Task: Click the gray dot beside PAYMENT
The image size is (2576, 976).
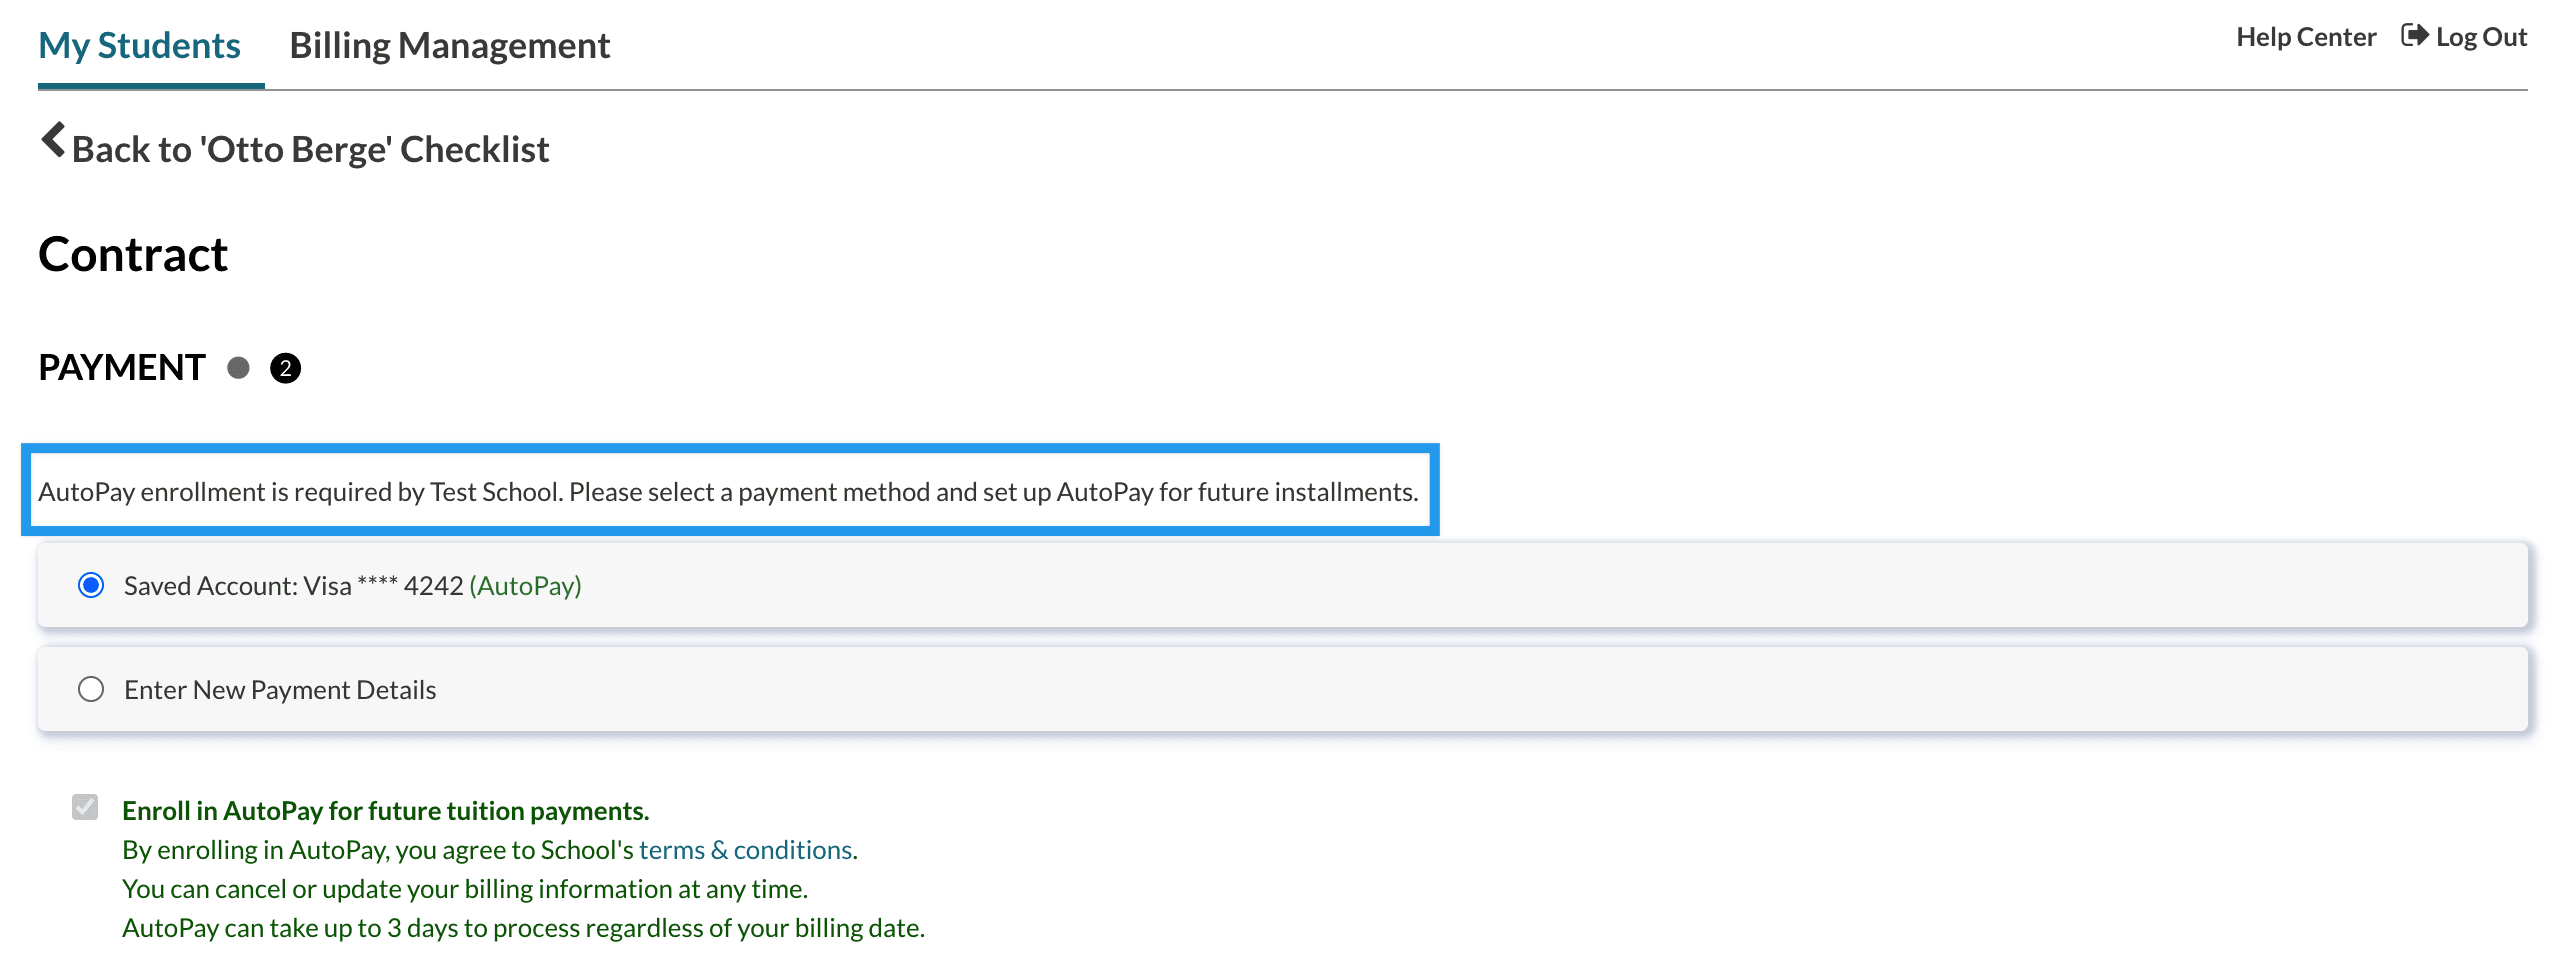Action: point(238,368)
